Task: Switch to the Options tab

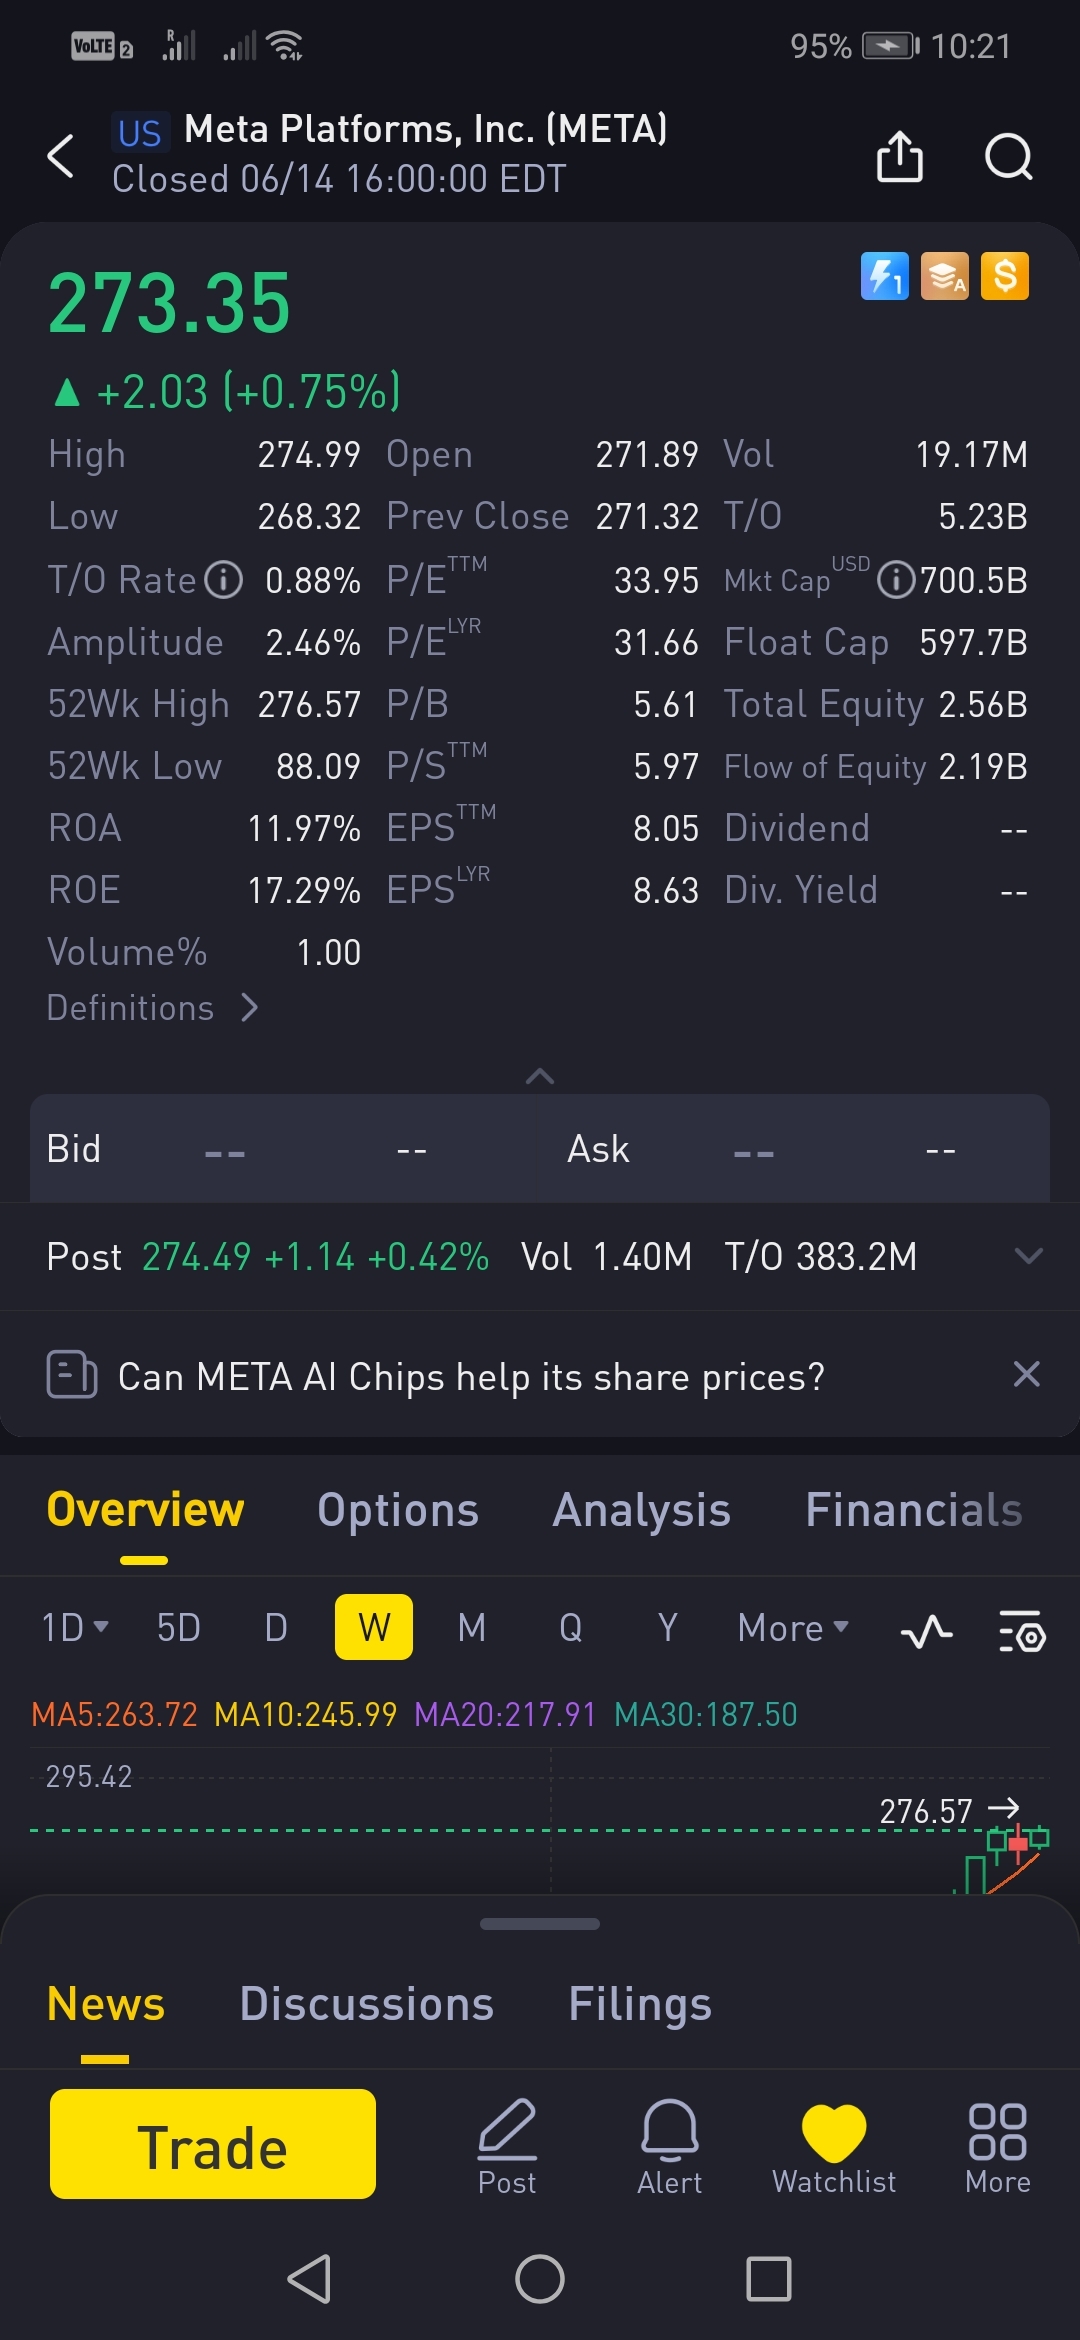Action: coord(398,1510)
